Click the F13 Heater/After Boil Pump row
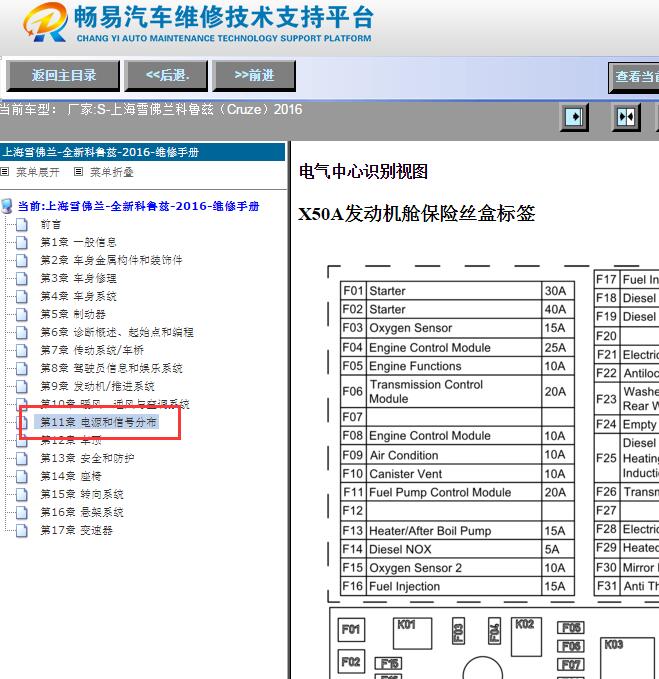 tap(457, 531)
